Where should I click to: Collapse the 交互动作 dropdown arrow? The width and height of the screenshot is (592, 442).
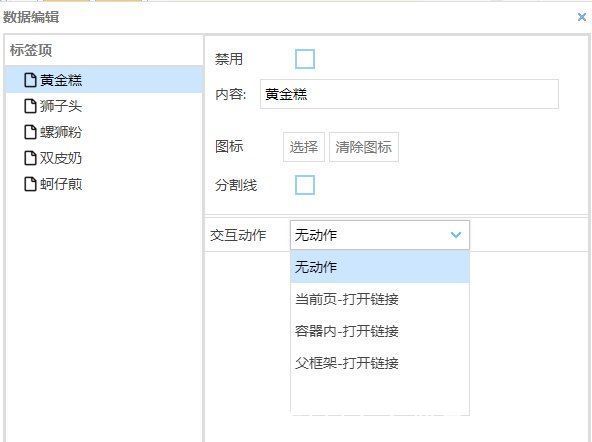click(456, 235)
